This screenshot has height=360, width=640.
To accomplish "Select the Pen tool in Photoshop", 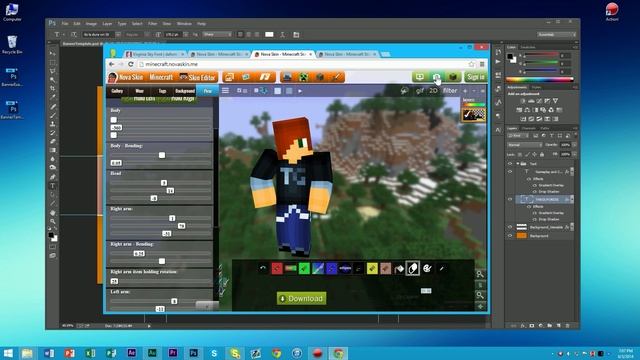I will click(x=53, y=177).
